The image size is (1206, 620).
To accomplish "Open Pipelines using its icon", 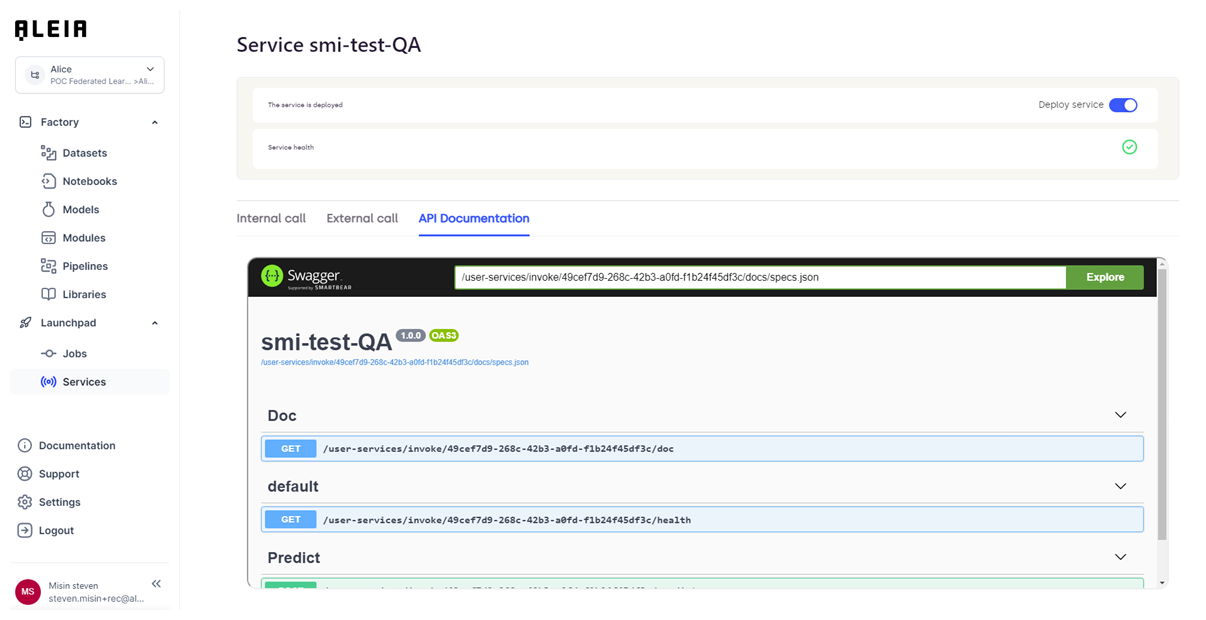I will pos(48,266).
